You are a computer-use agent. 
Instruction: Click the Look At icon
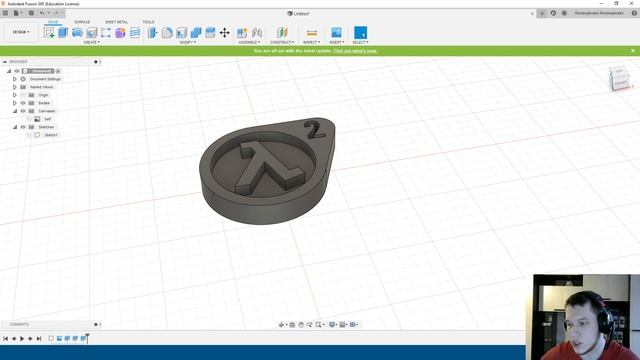click(x=292, y=325)
